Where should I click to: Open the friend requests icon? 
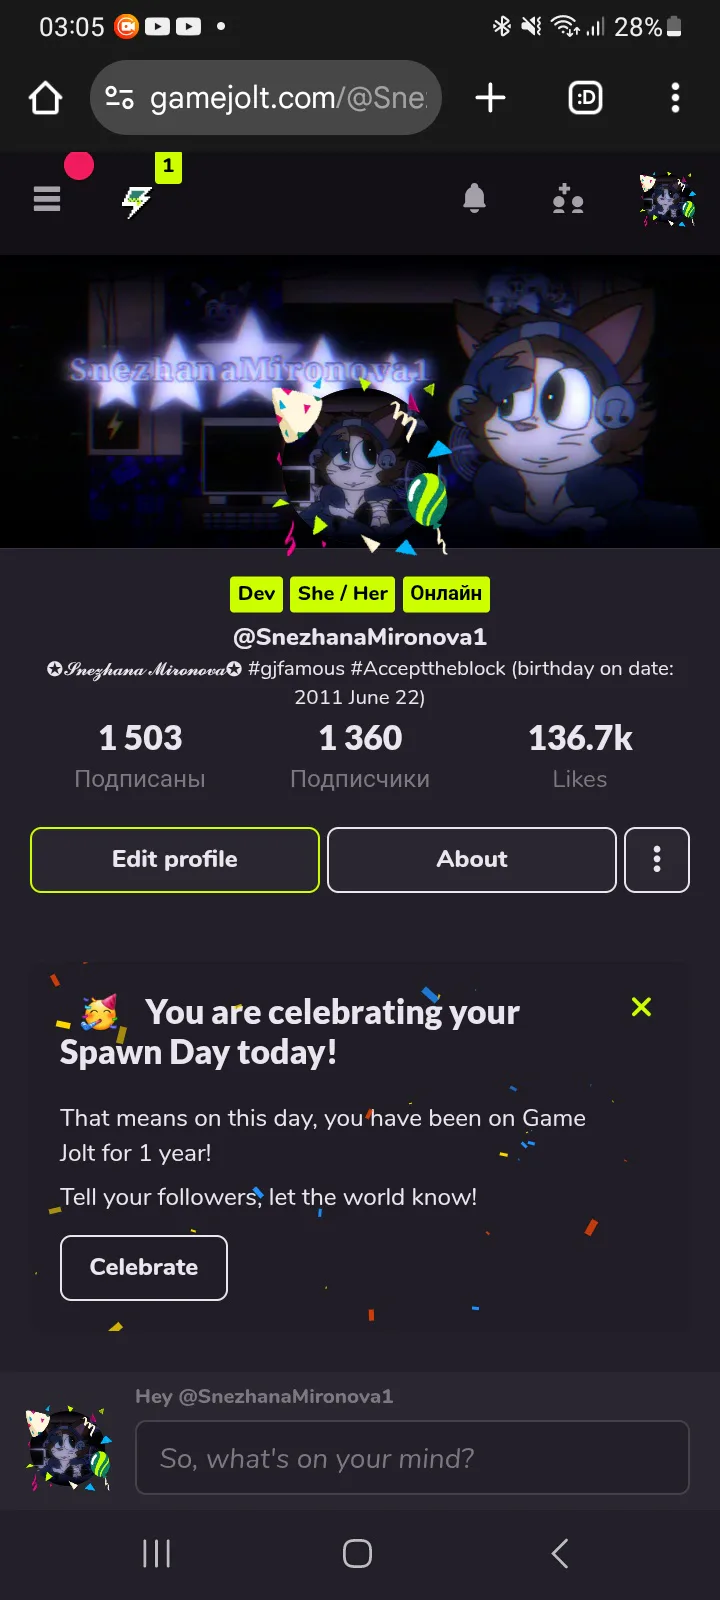coord(568,199)
